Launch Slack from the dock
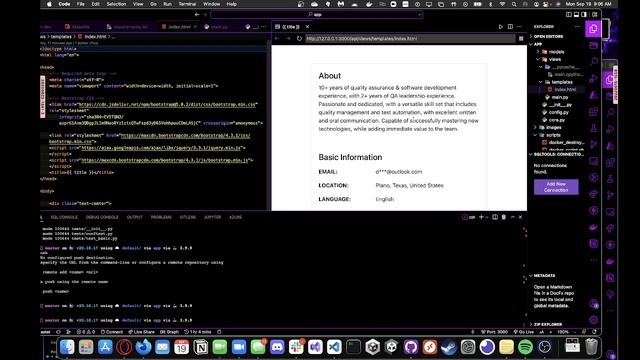The width and height of the screenshot is (640, 360). [x=296, y=347]
